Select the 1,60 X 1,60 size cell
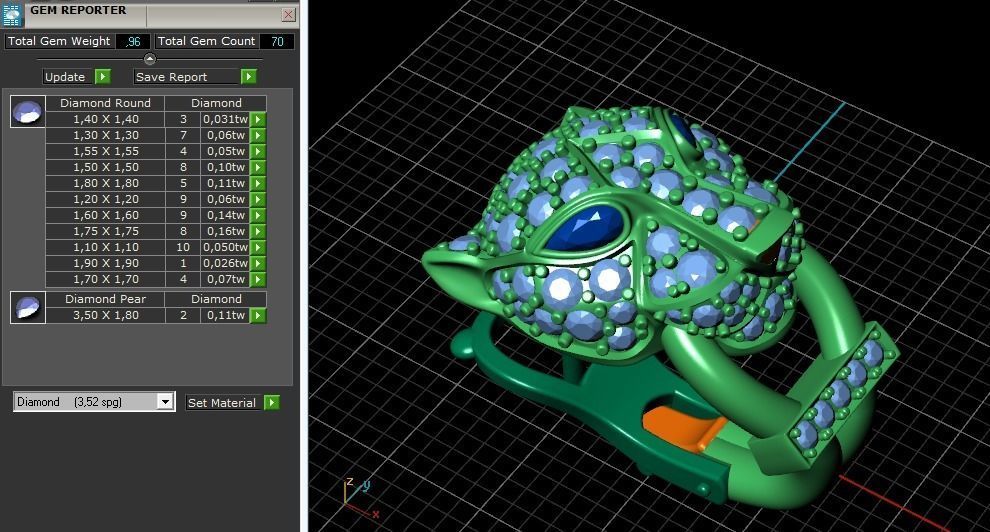 click(105, 215)
